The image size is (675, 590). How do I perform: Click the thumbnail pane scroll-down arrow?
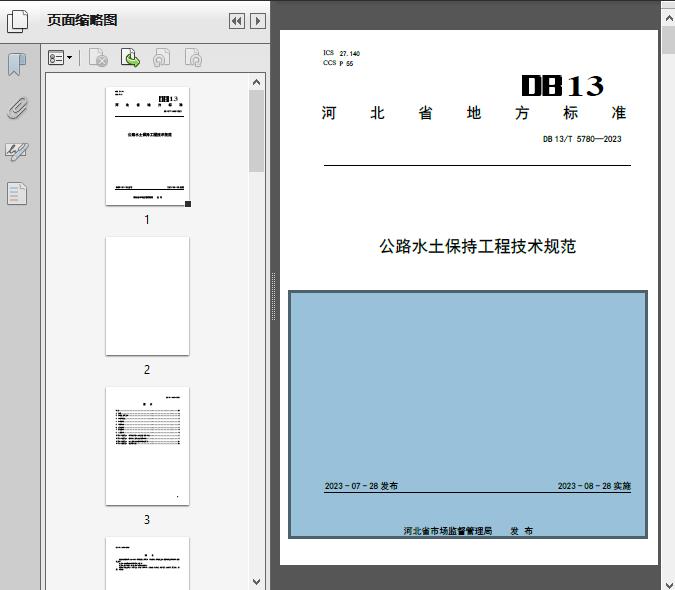pyautogui.click(x=257, y=582)
